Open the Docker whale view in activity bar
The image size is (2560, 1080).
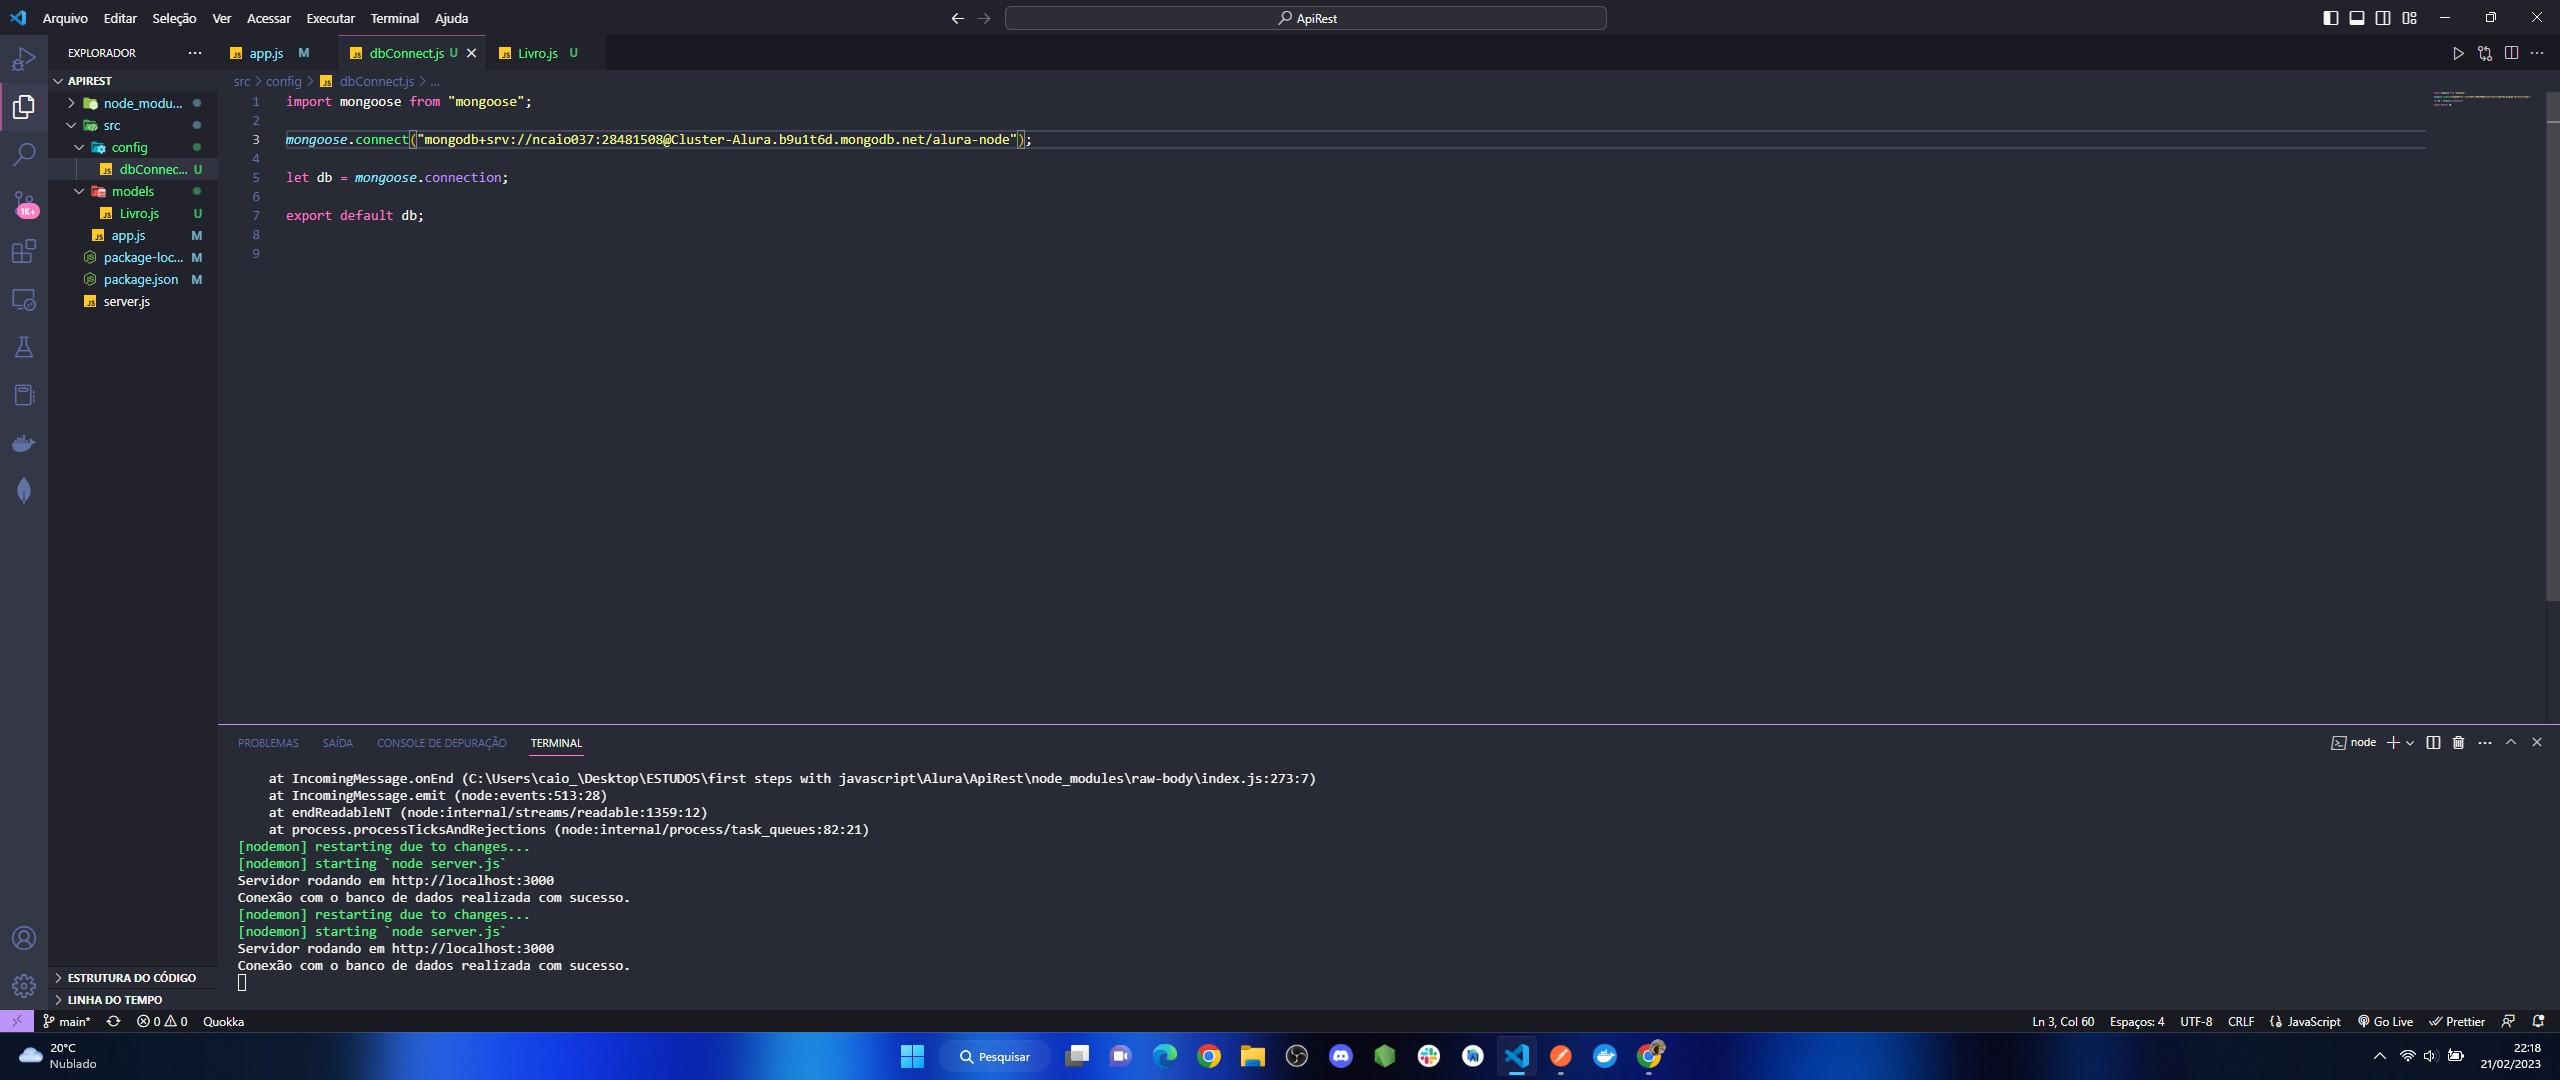(x=24, y=443)
